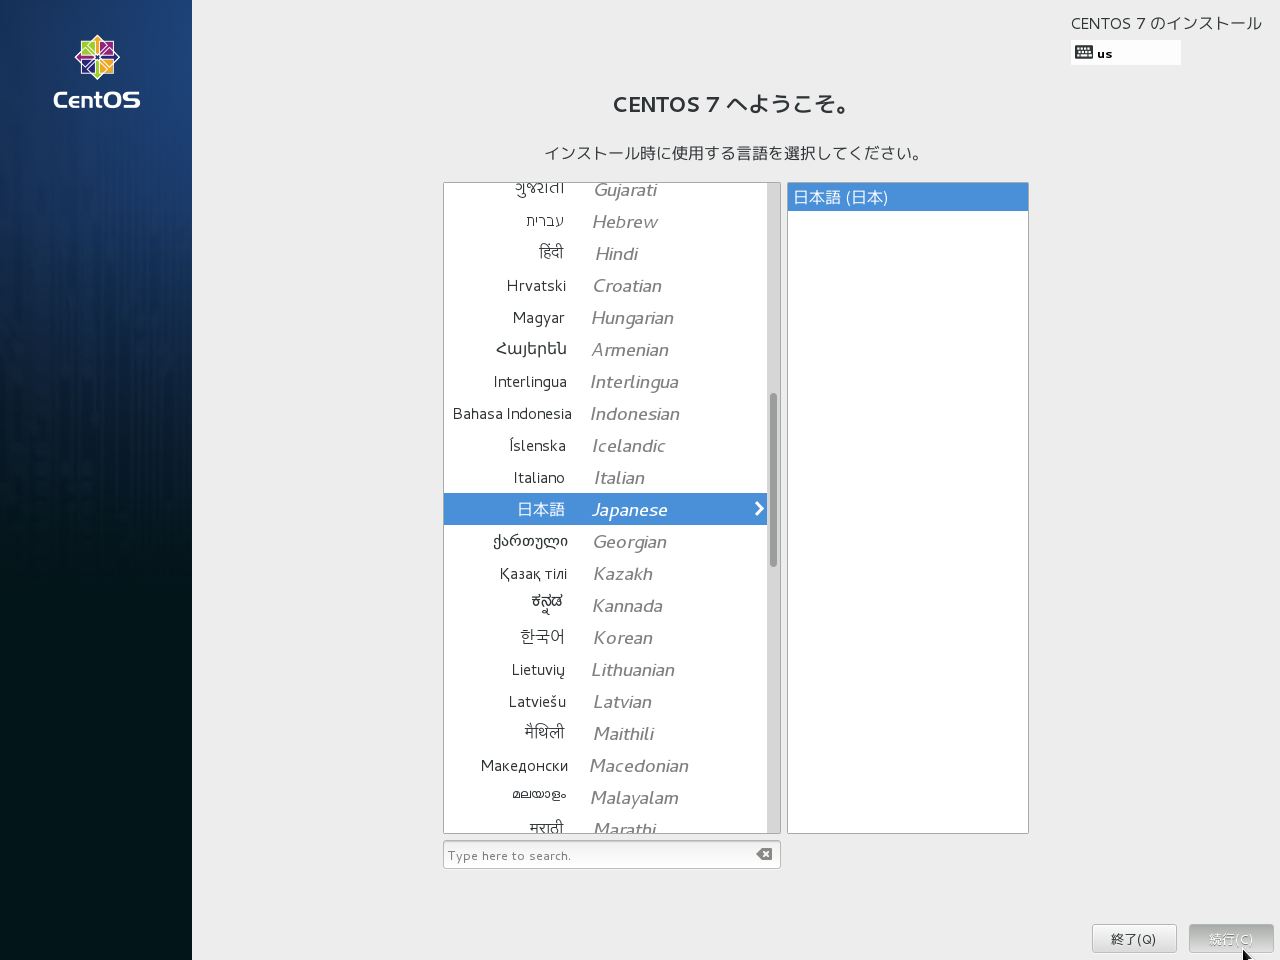1280x960 pixels.
Task: Pick Lithuanian in language list
Action: (605, 670)
